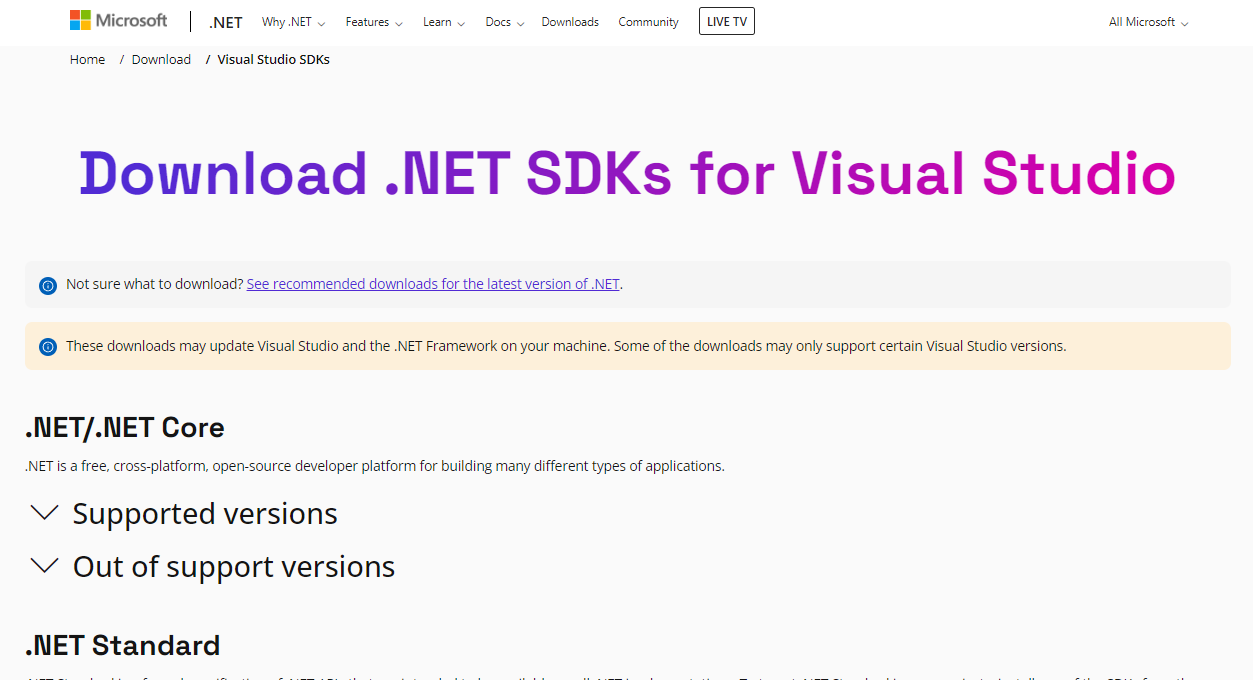Click info icon in the Visual Studio update warning
Image resolution: width=1253 pixels, height=680 pixels.
(x=48, y=347)
